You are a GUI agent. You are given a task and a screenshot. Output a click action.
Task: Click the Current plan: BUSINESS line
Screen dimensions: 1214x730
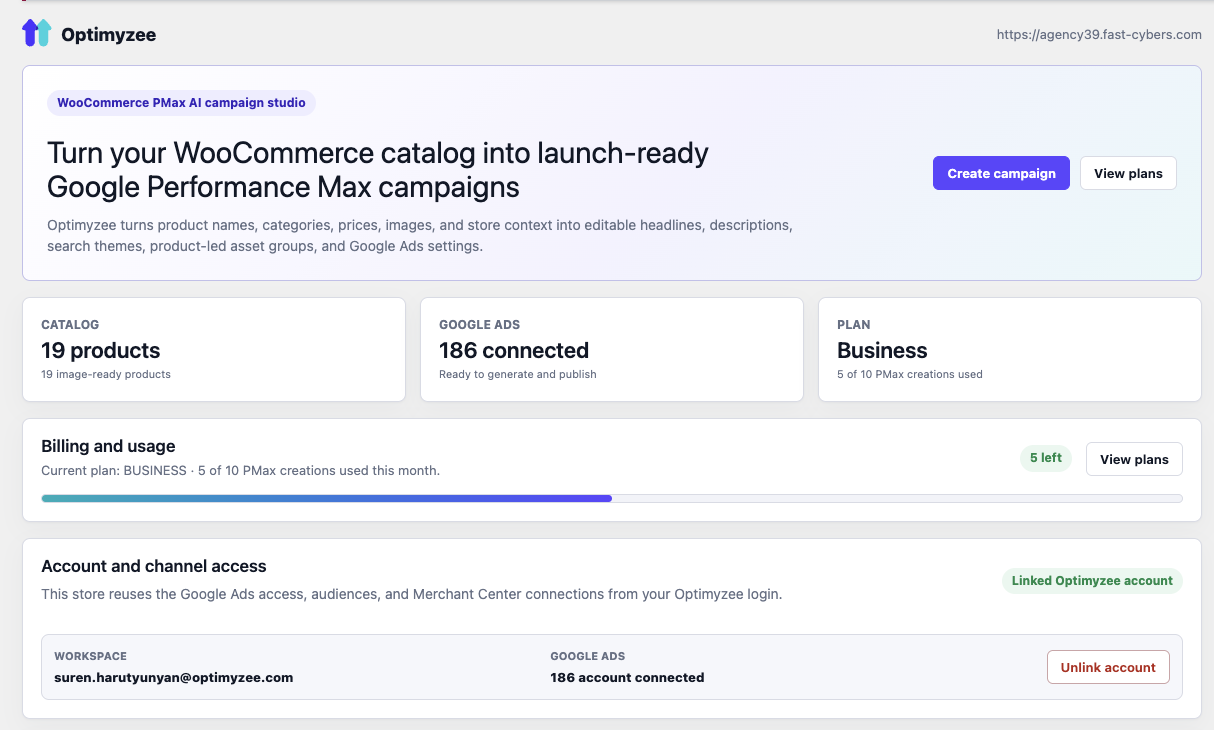coord(240,470)
